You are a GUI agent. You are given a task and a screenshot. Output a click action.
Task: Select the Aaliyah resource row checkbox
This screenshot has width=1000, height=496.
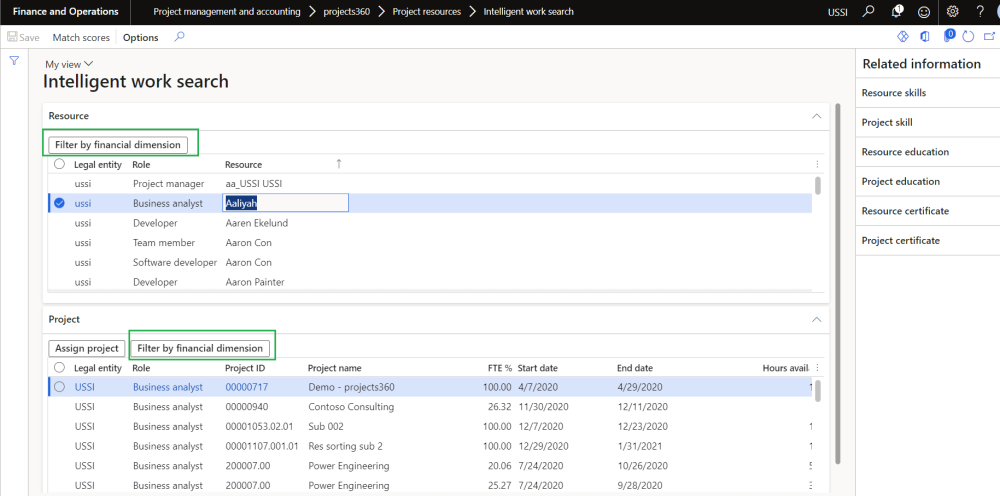click(x=59, y=203)
